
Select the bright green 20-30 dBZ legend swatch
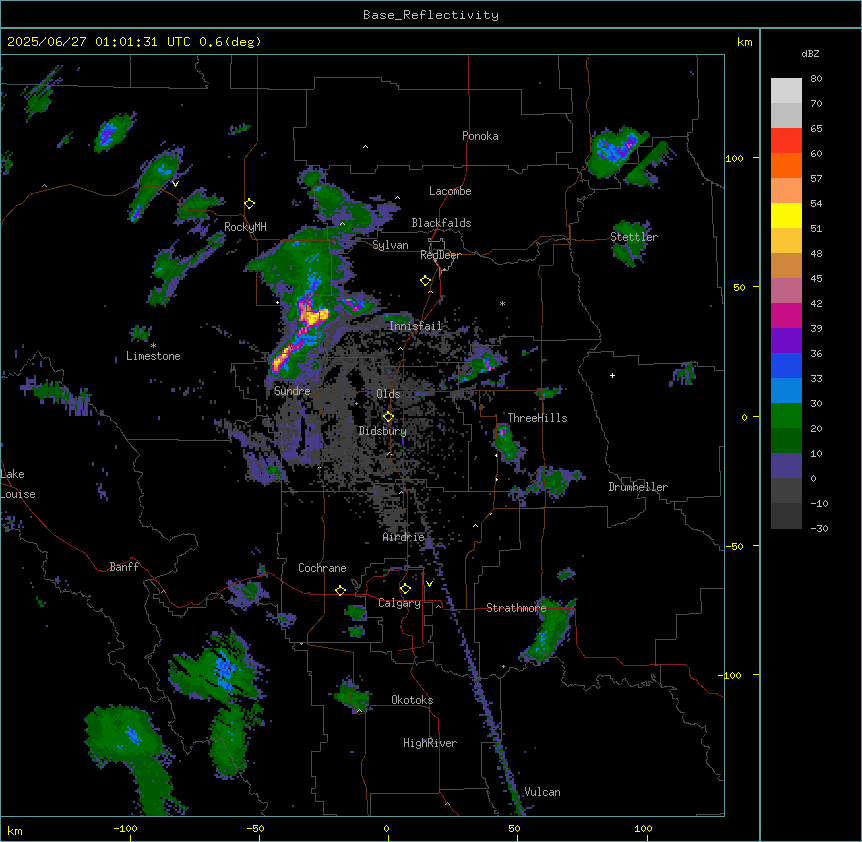(x=786, y=416)
